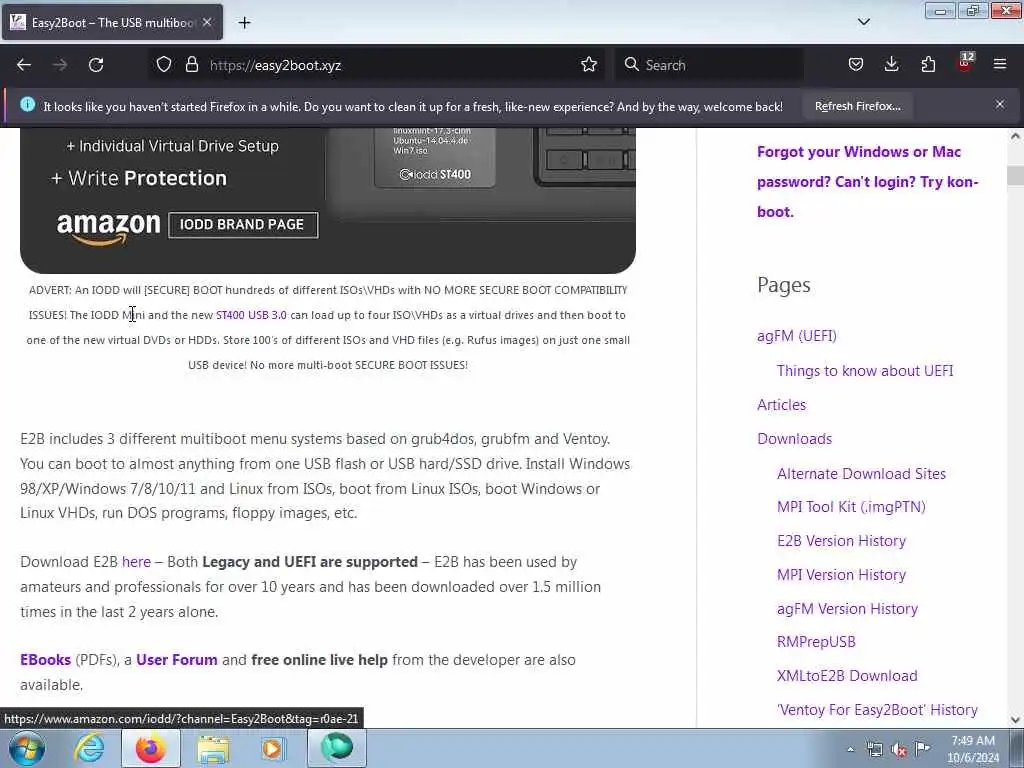1024x768 pixels.
Task: Click the amazon logo in the advert
Action: pos(108,228)
